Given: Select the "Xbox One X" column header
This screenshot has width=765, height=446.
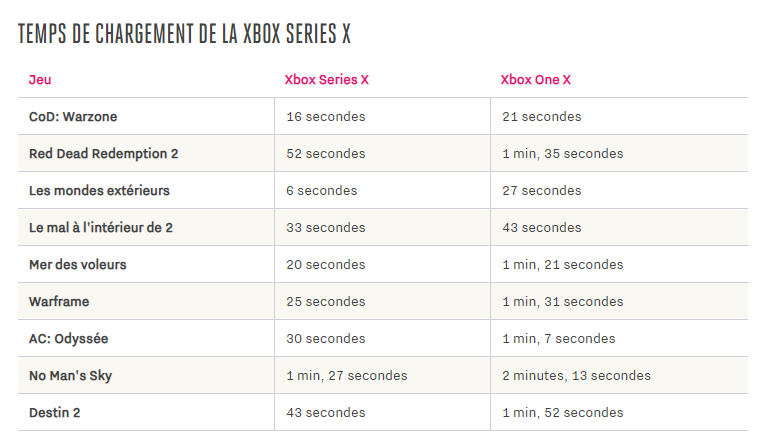Looking at the screenshot, I should click(x=536, y=80).
